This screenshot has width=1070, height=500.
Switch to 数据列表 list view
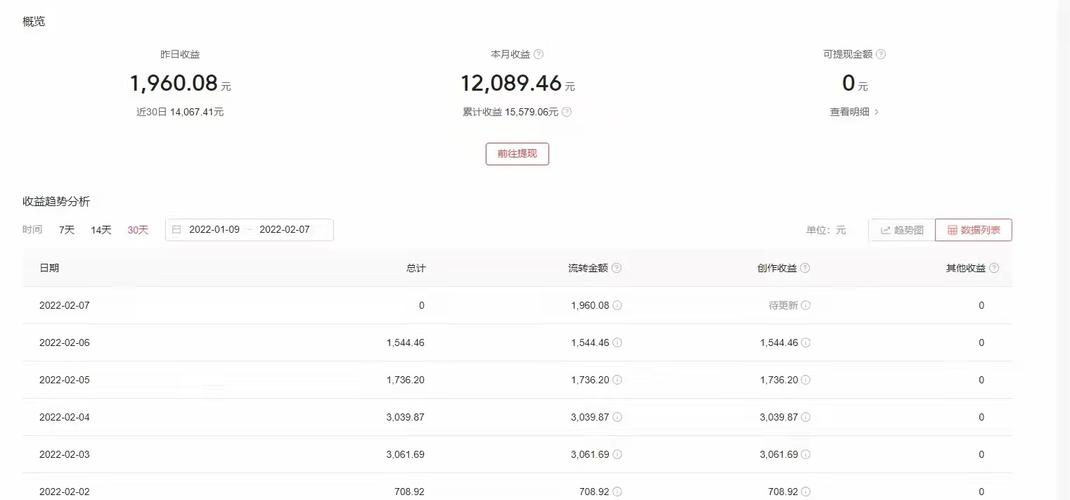point(973,230)
